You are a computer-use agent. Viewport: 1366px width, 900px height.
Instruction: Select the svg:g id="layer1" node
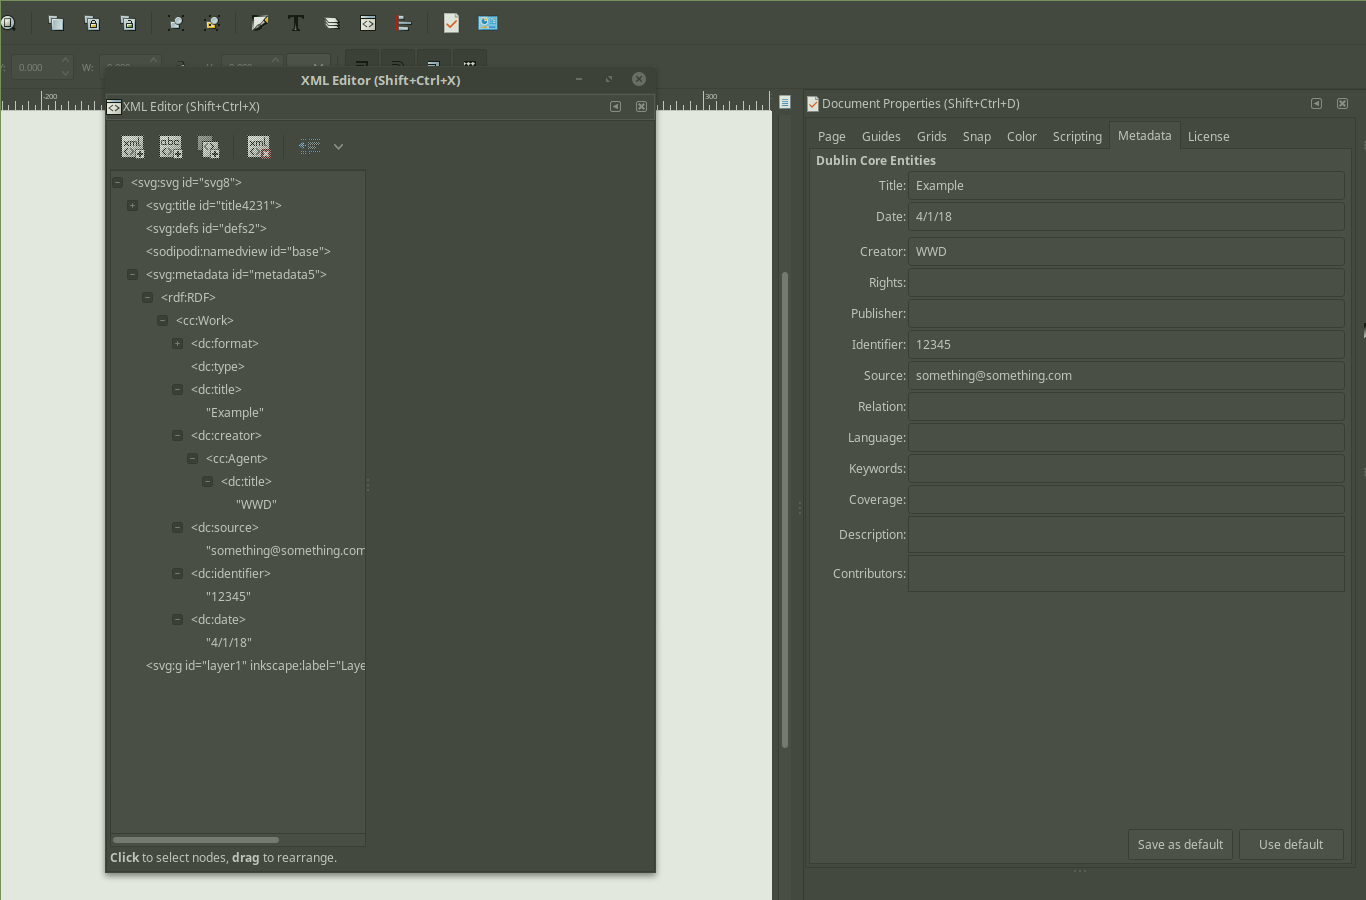click(255, 665)
